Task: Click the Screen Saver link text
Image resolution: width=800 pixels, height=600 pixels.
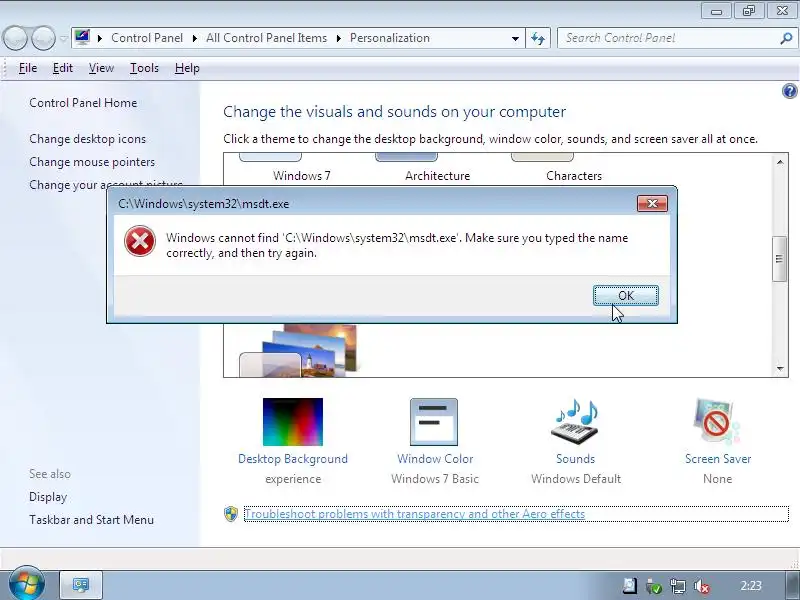Action: tap(718, 459)
